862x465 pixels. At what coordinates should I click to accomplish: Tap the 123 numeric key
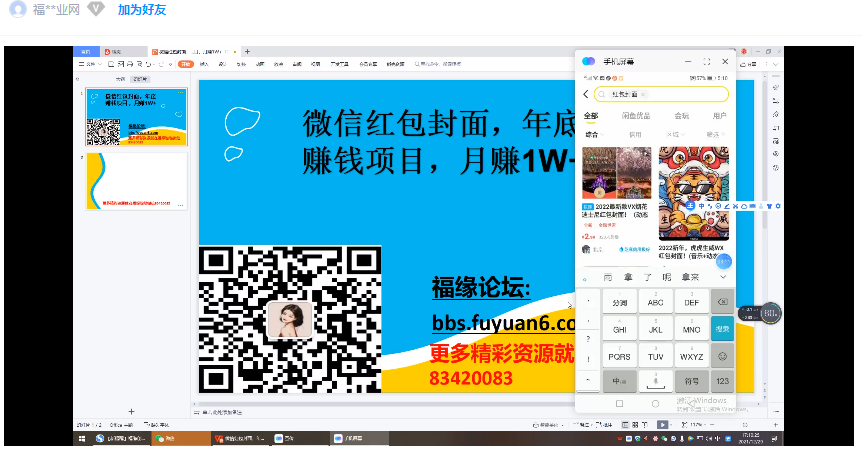pyautogui.click(x=722, y=381)
